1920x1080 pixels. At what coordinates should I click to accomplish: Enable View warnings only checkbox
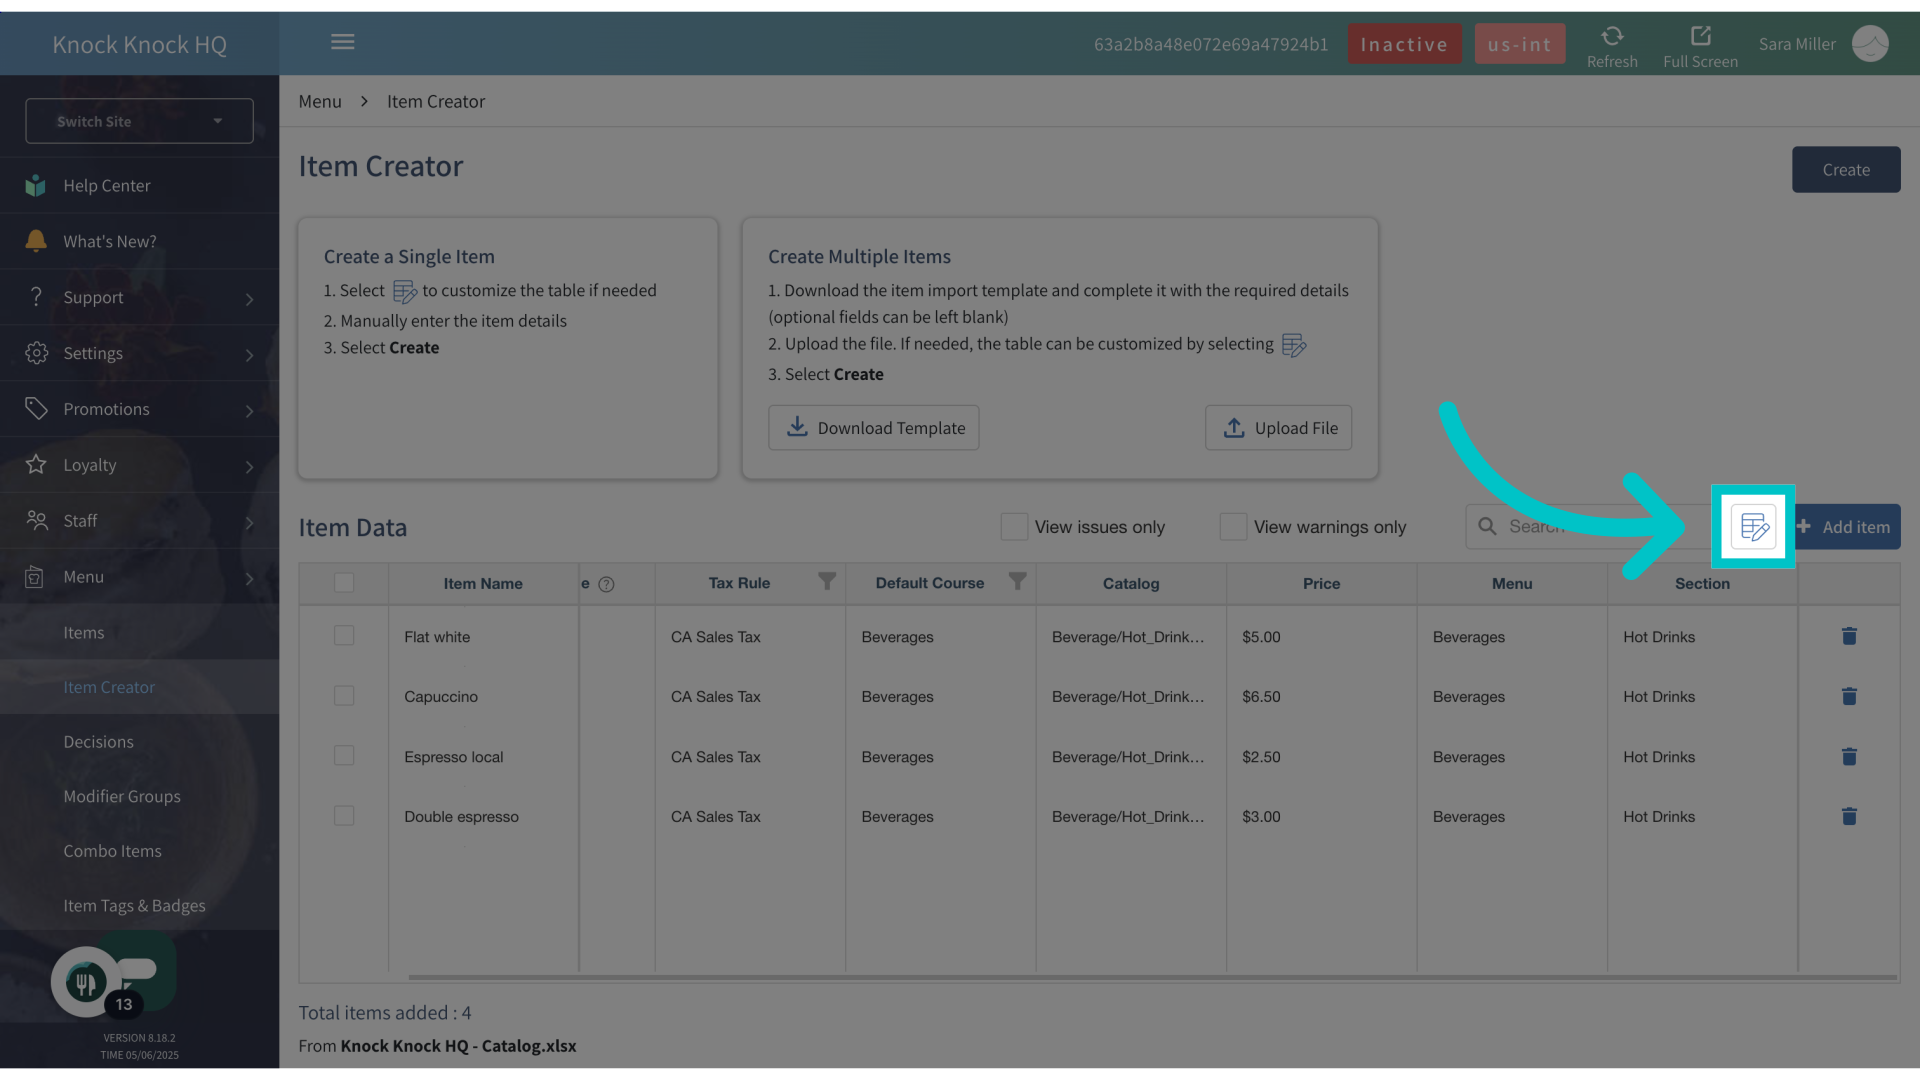click(x=1233, y=527)
